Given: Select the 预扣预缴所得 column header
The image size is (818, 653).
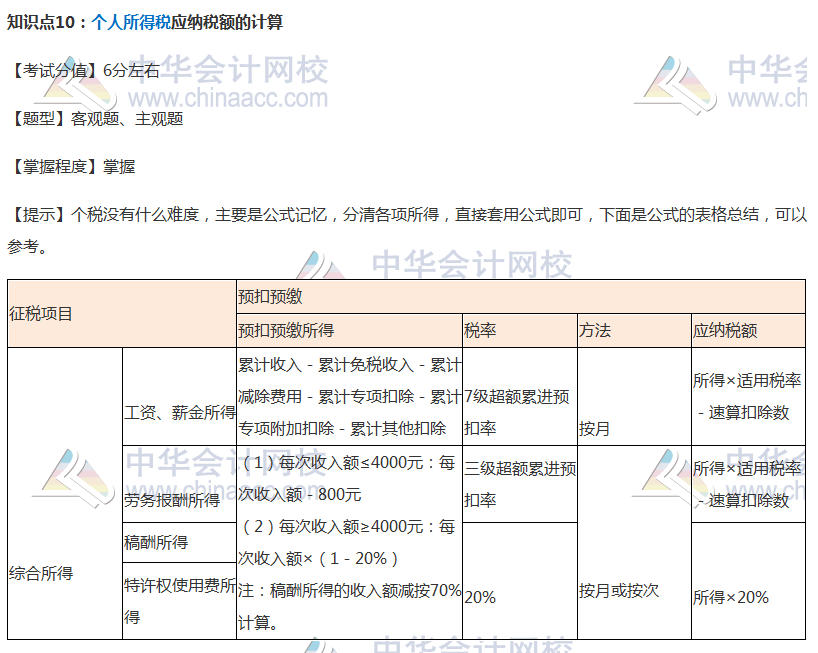Looking at the screenshot, I should tap(350, 331).
